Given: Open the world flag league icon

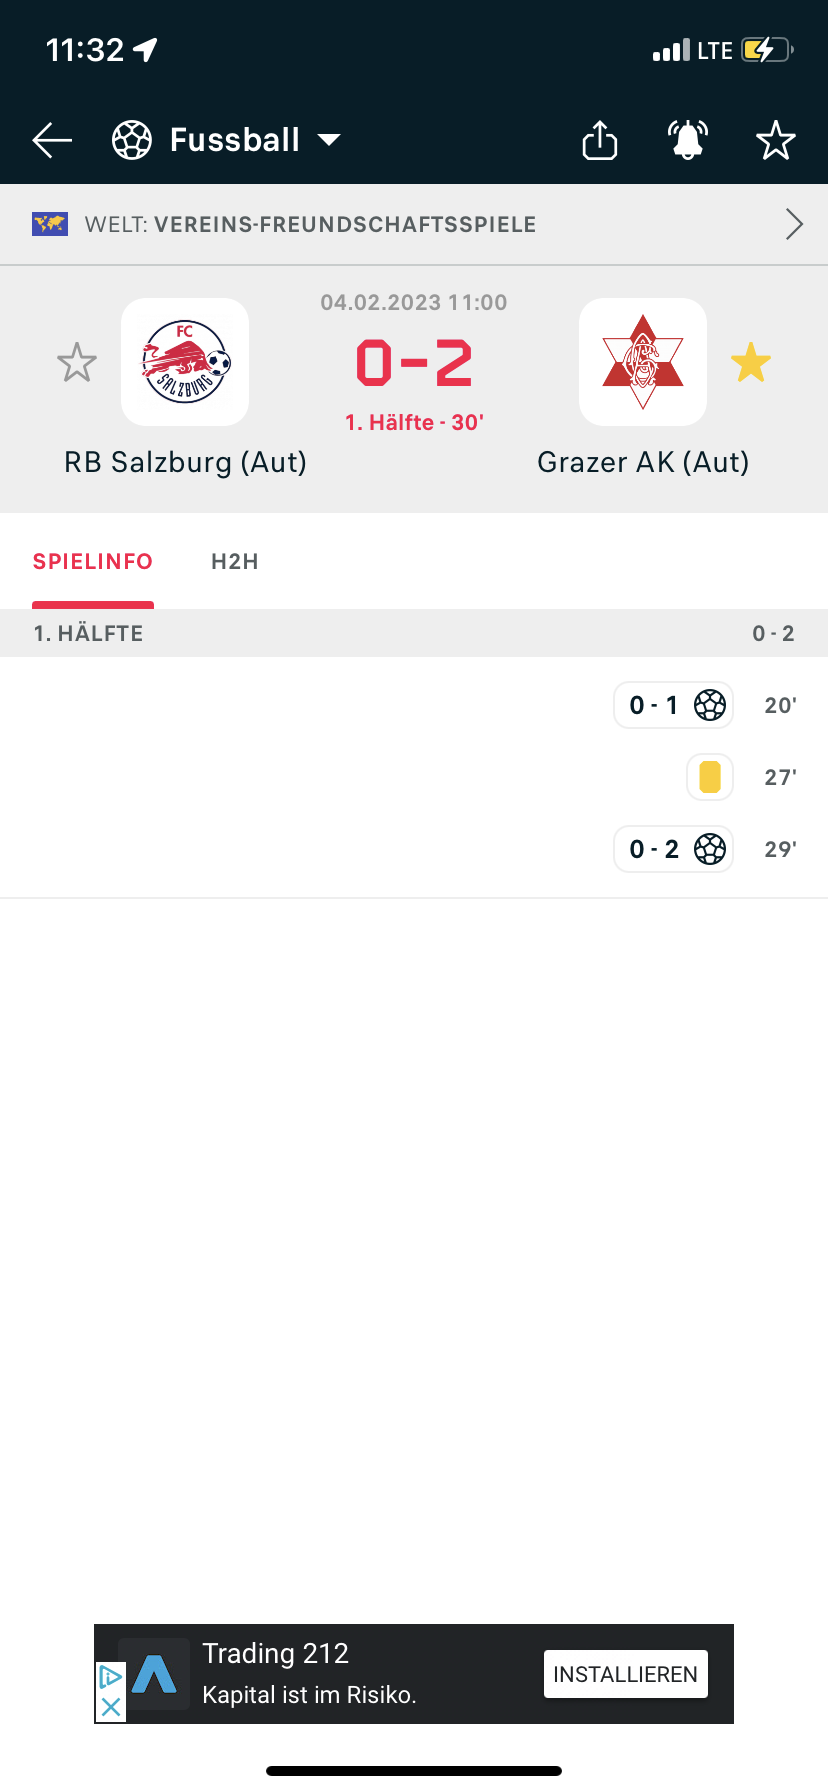Looking at the screenshot, I should click(49, 224).
